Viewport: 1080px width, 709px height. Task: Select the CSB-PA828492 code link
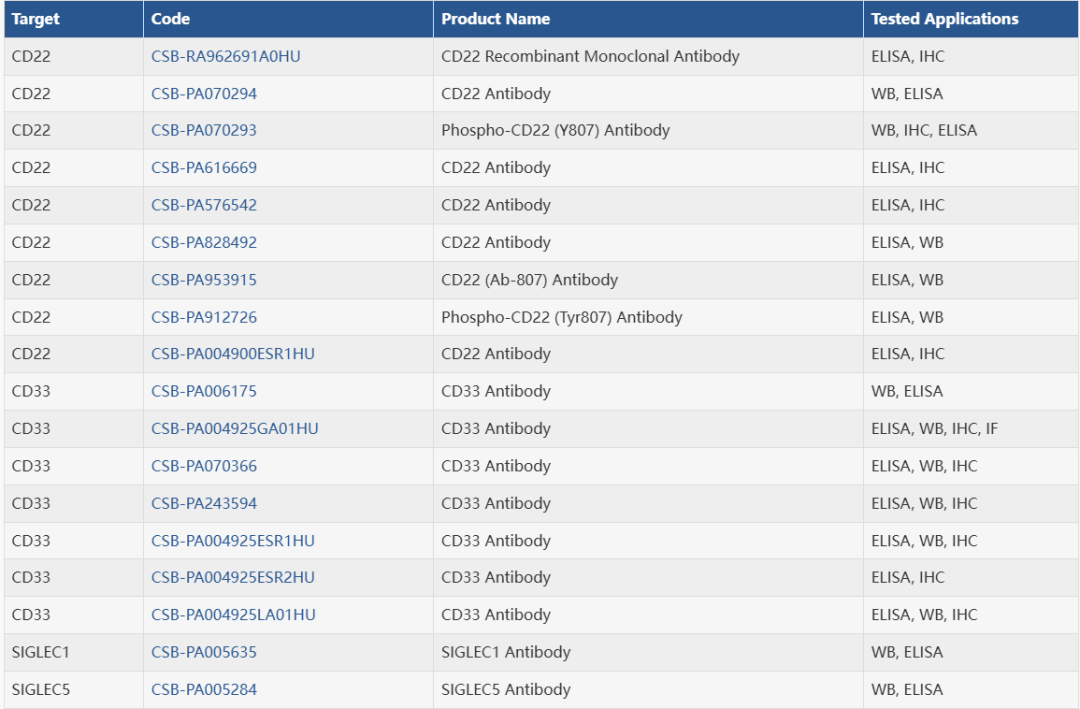[x=204, y=243]
